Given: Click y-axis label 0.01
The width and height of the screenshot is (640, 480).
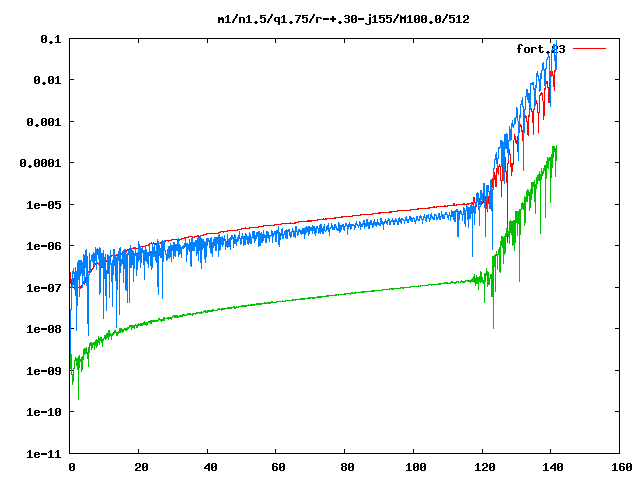Looking at the screenshot, I should click(47, 80).
